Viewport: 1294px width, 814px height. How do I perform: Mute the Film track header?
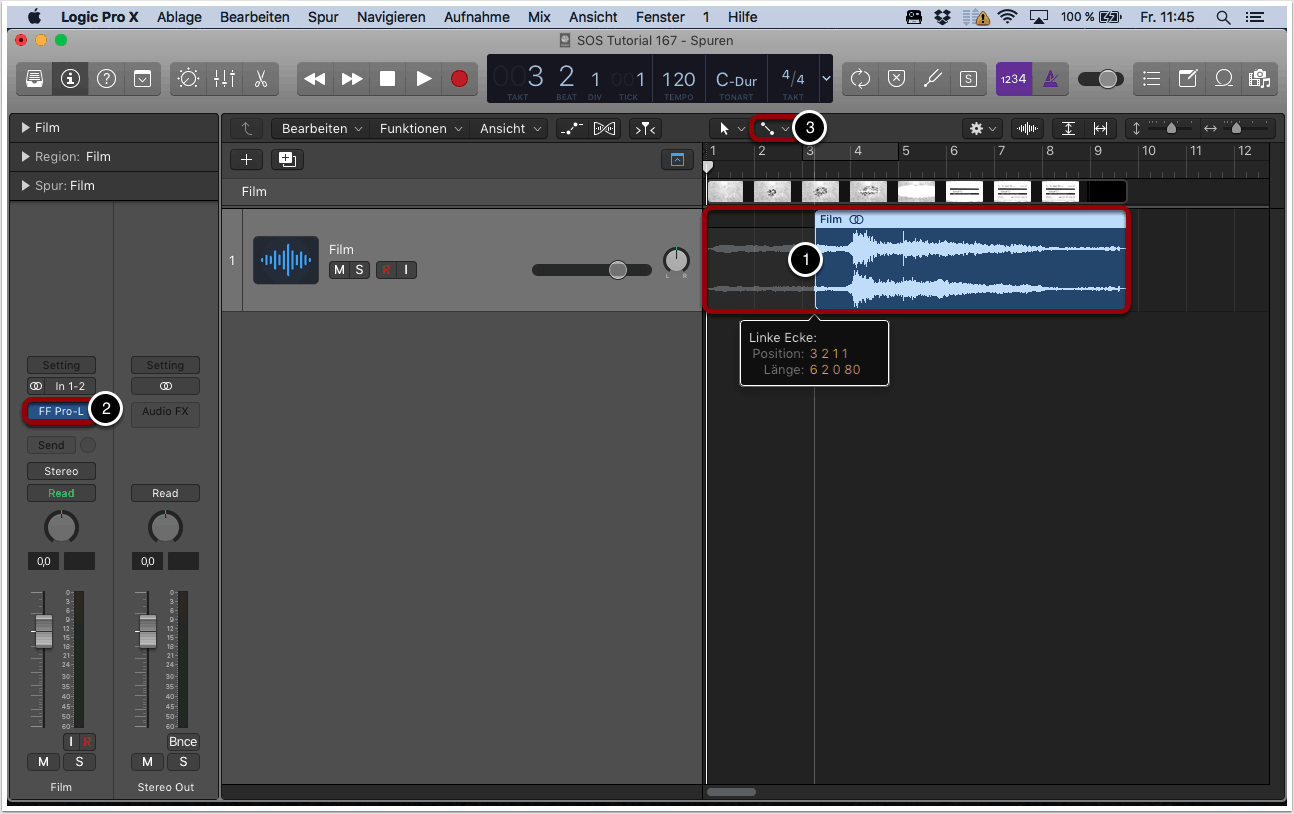[339, 270]
